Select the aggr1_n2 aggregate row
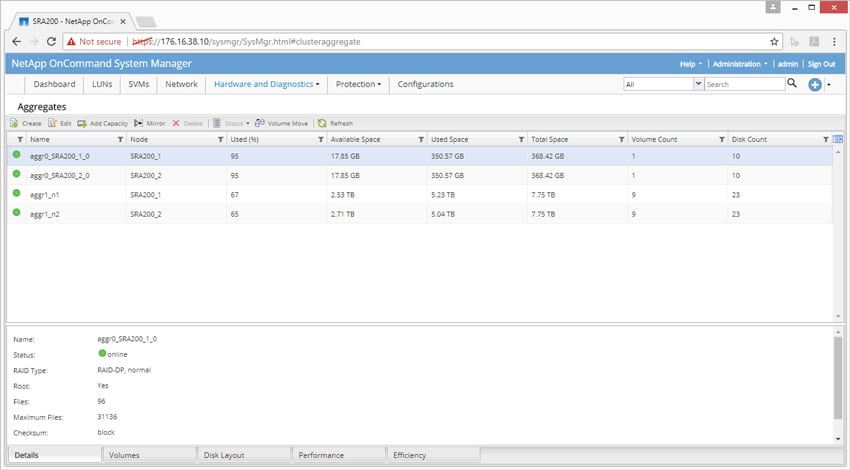This screenshot has height=470, width=850. pos(420,214)
